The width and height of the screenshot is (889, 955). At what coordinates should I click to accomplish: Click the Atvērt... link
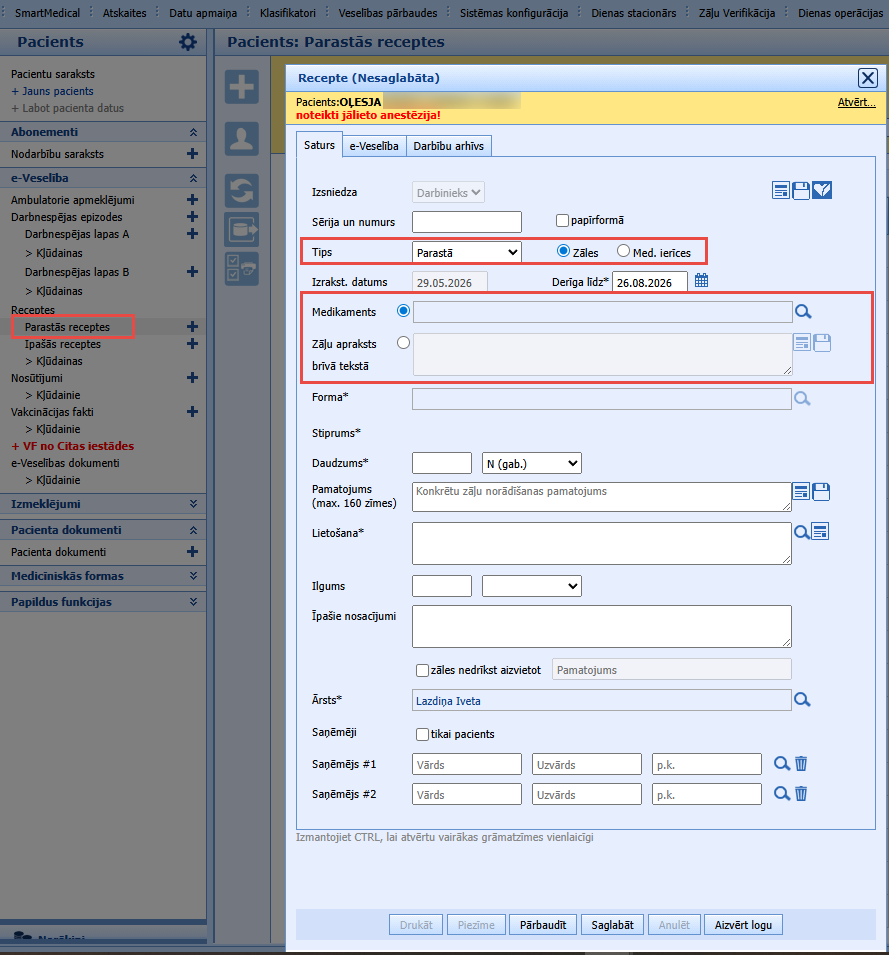coord(856,102)
